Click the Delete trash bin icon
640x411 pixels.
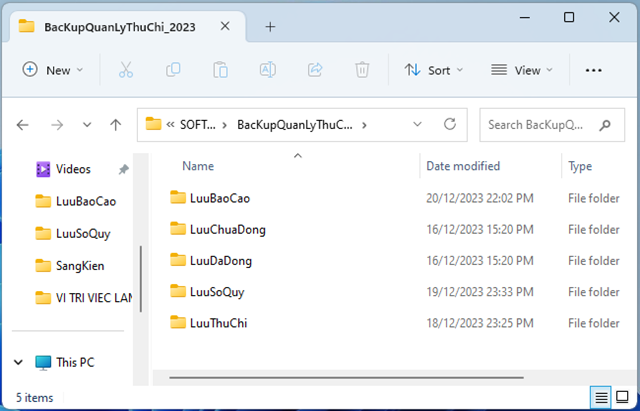click(x=362, y=70)
